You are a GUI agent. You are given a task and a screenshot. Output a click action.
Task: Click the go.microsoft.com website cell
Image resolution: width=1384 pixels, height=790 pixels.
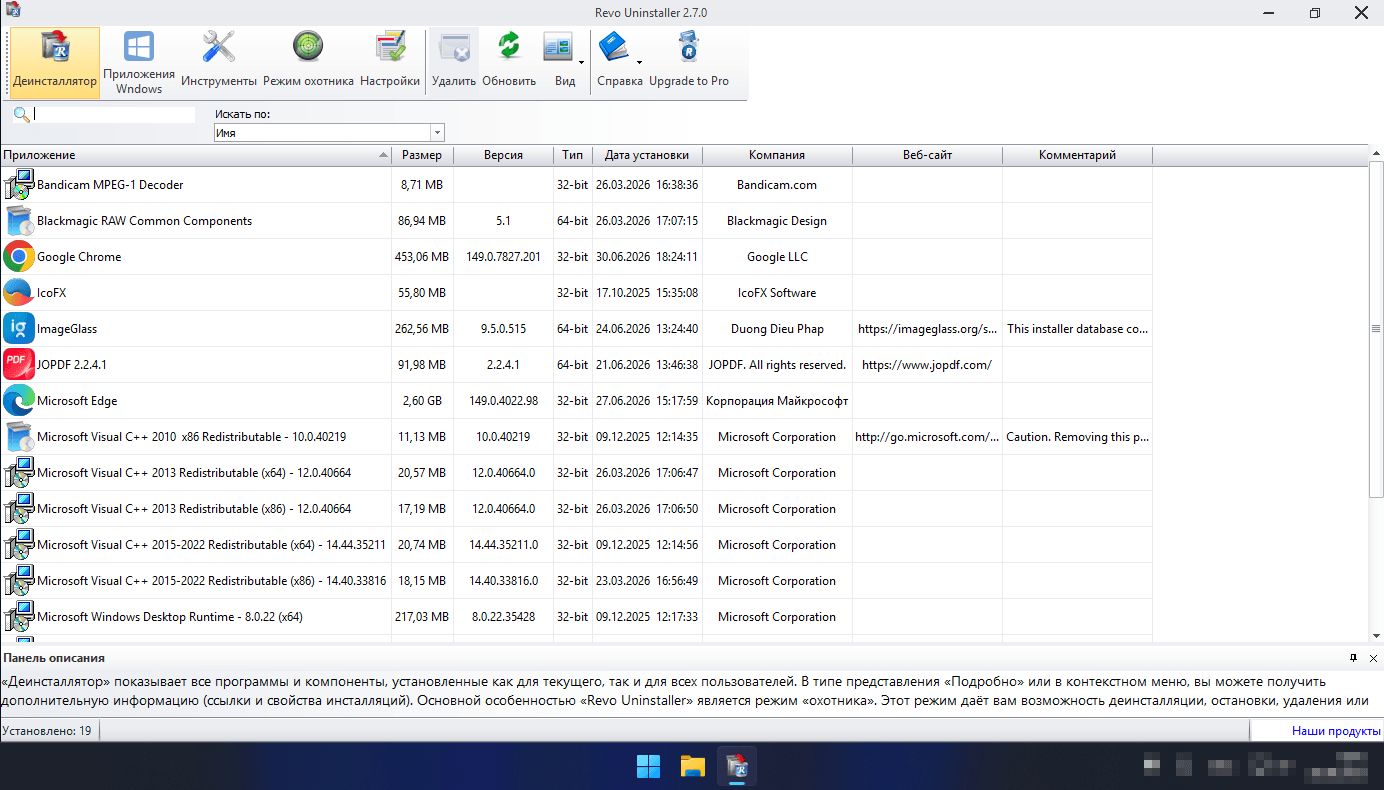coord(928,437)
